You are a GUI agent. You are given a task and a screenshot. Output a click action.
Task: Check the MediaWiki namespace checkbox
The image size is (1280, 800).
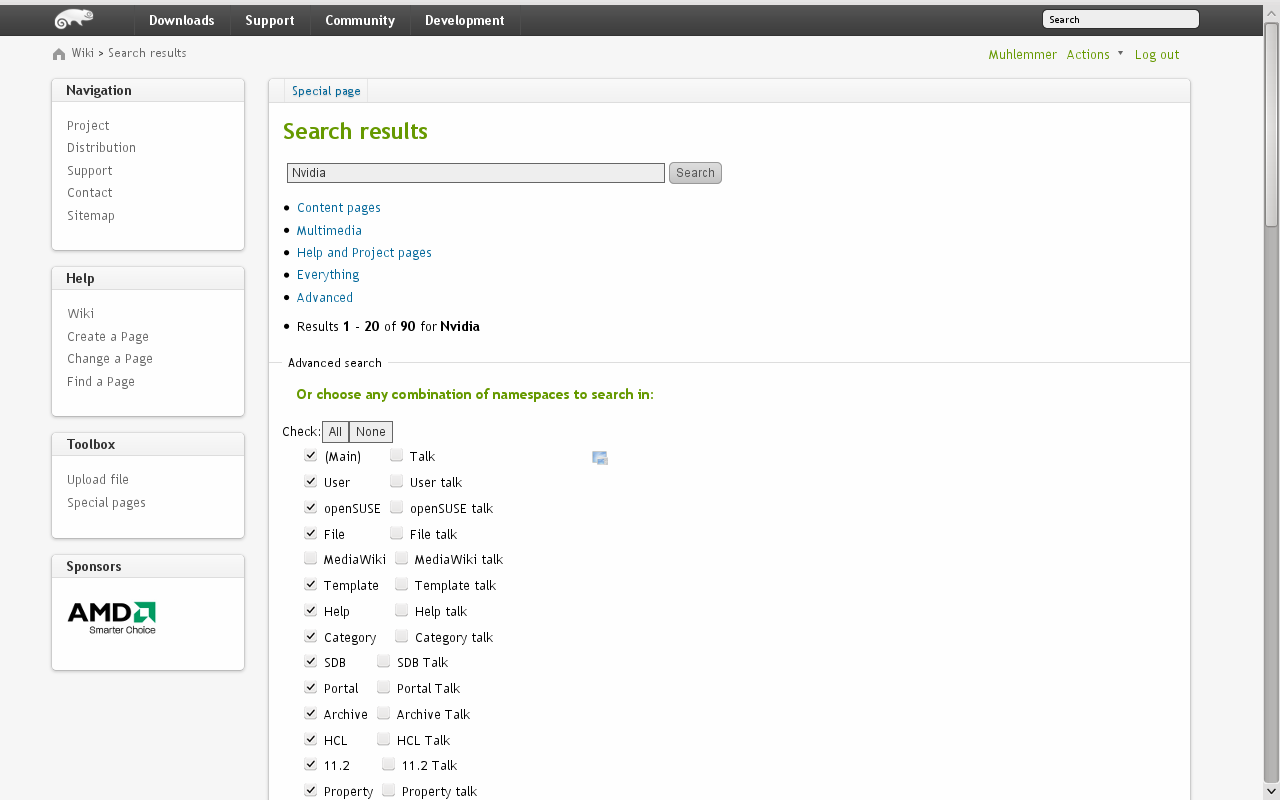pyautogui.click(x=311, y=558)
